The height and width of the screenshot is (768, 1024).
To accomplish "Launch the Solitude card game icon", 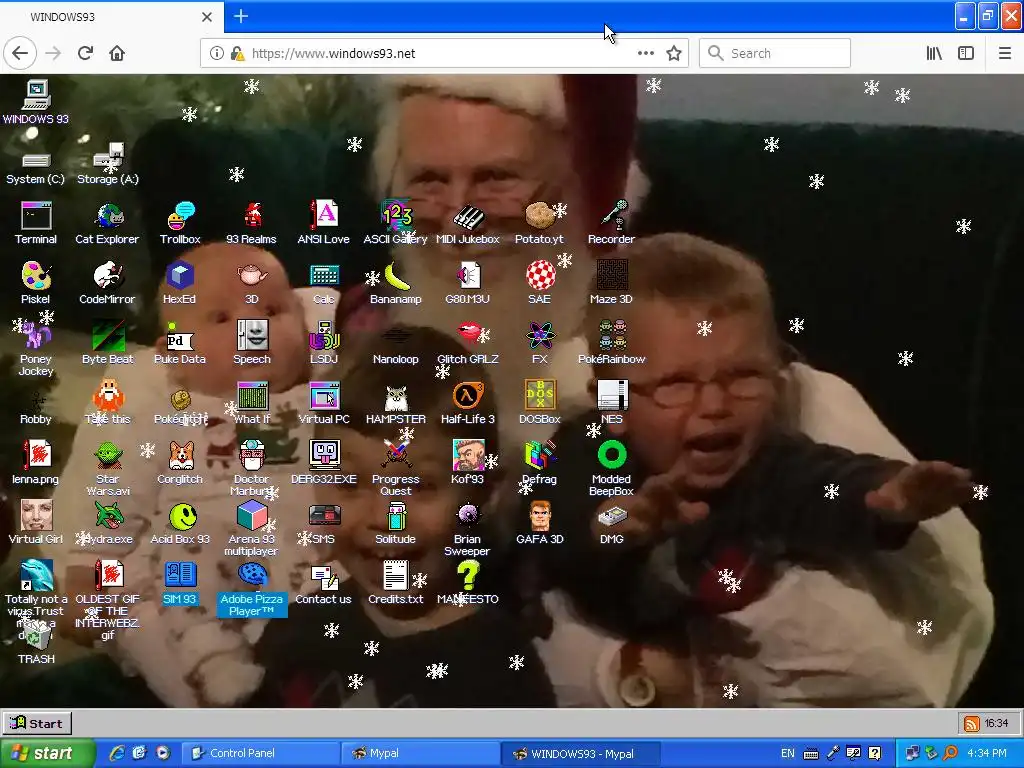I will 396,523.
